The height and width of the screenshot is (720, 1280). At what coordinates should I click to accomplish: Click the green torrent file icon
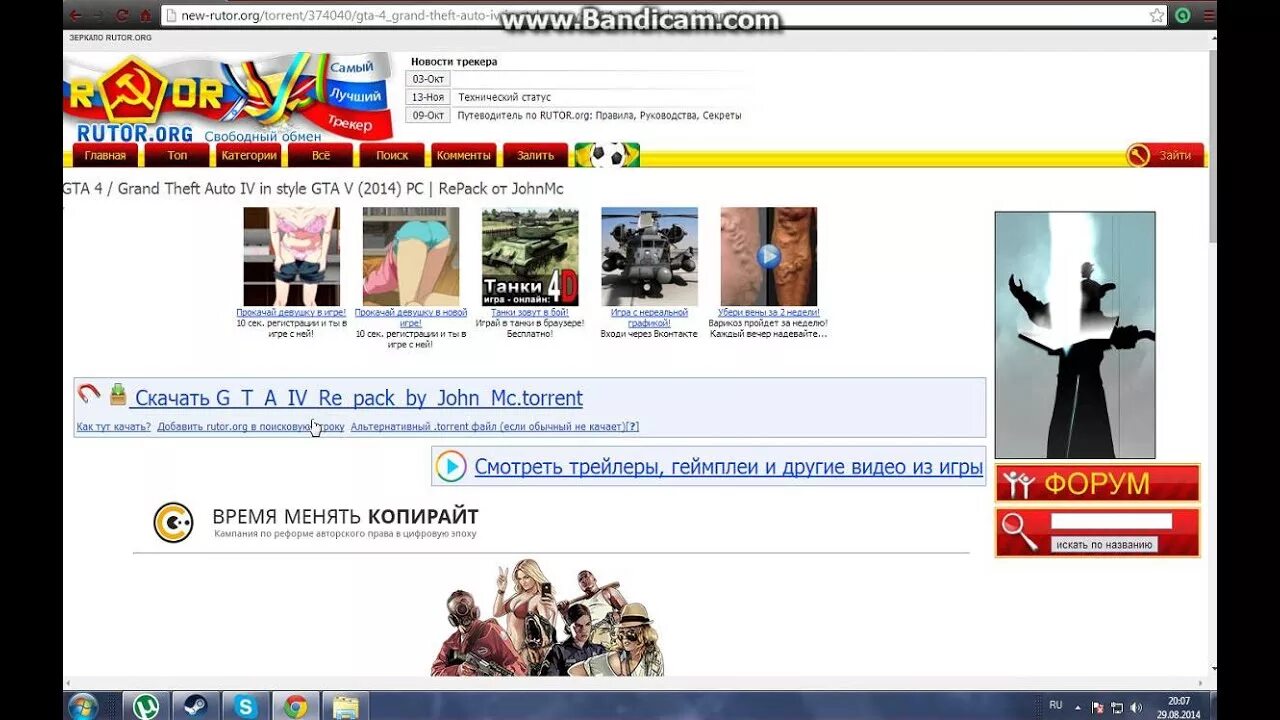[x=118, y=394]
